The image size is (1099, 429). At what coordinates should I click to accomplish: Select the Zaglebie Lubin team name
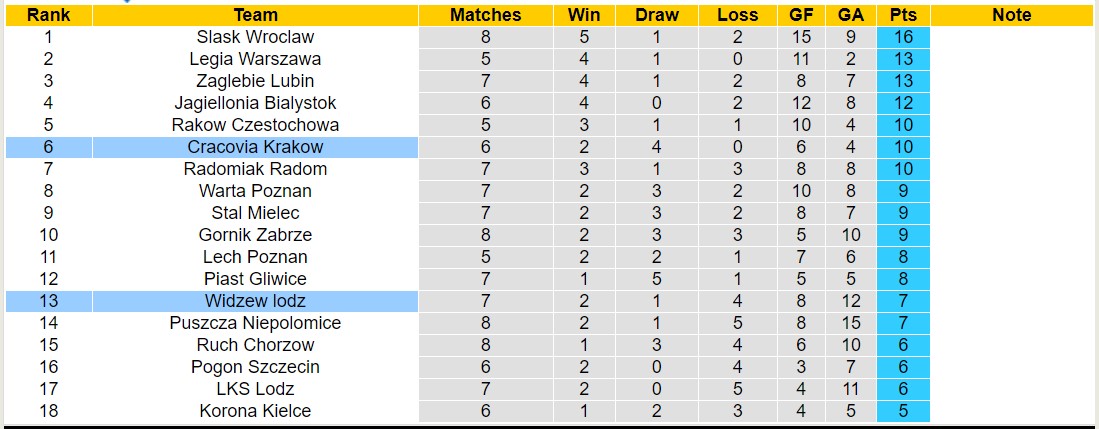pos(255,81)
